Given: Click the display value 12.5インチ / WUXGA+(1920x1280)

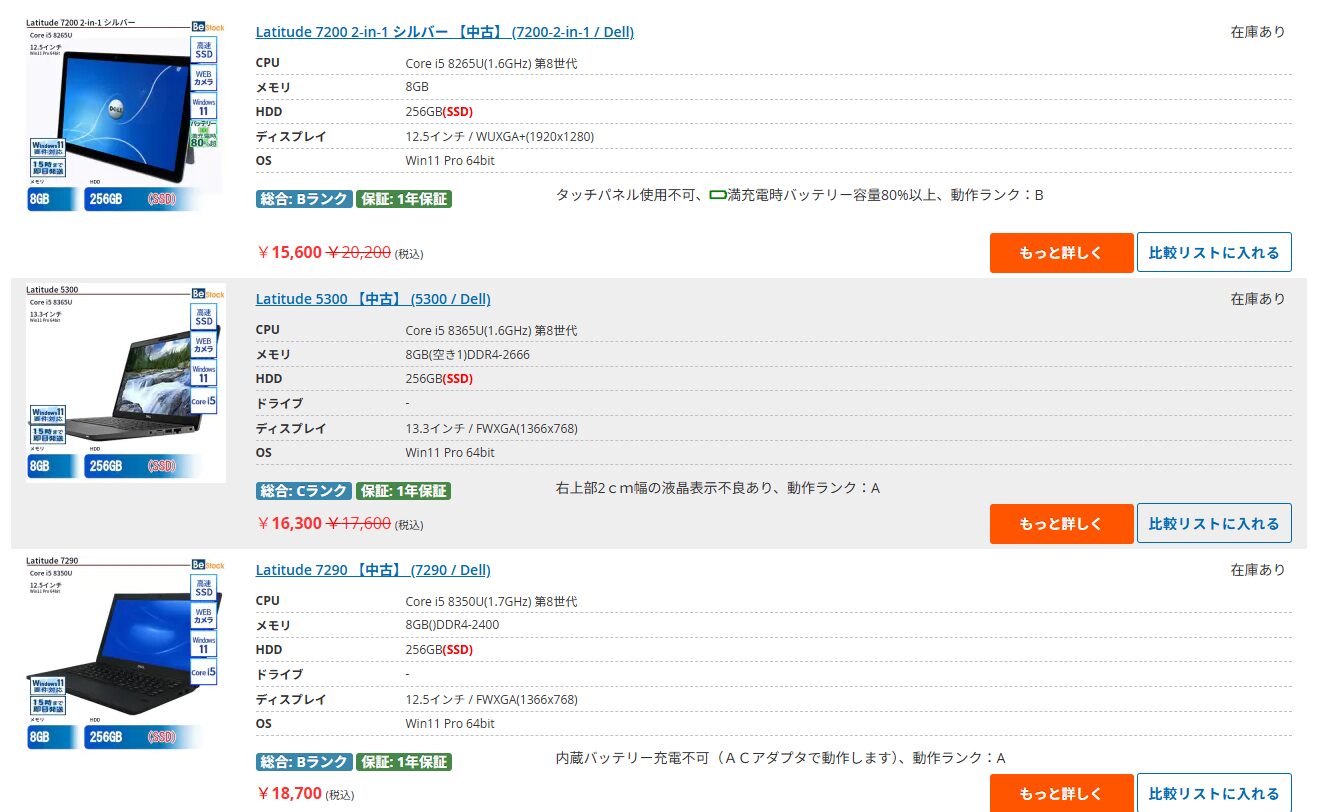Looking at the screenshot, I should click(x=500, y=136).
